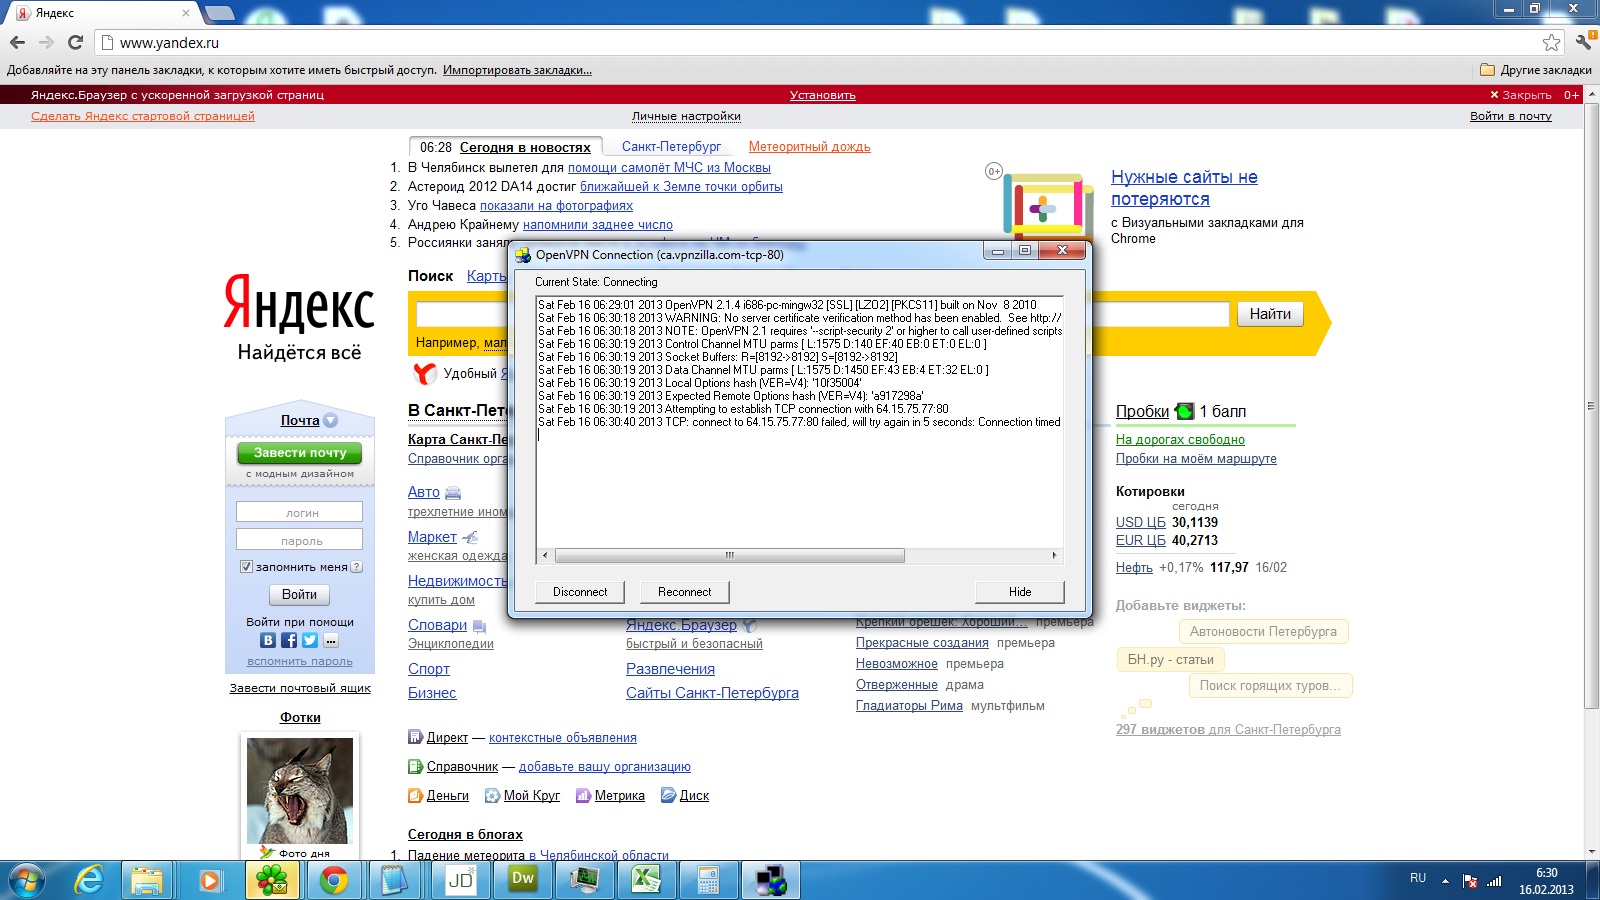The width and height of the screenshot is (1600, 900).
Task: Click Импортировать закладки link
Action: click(x=517, y=70)
